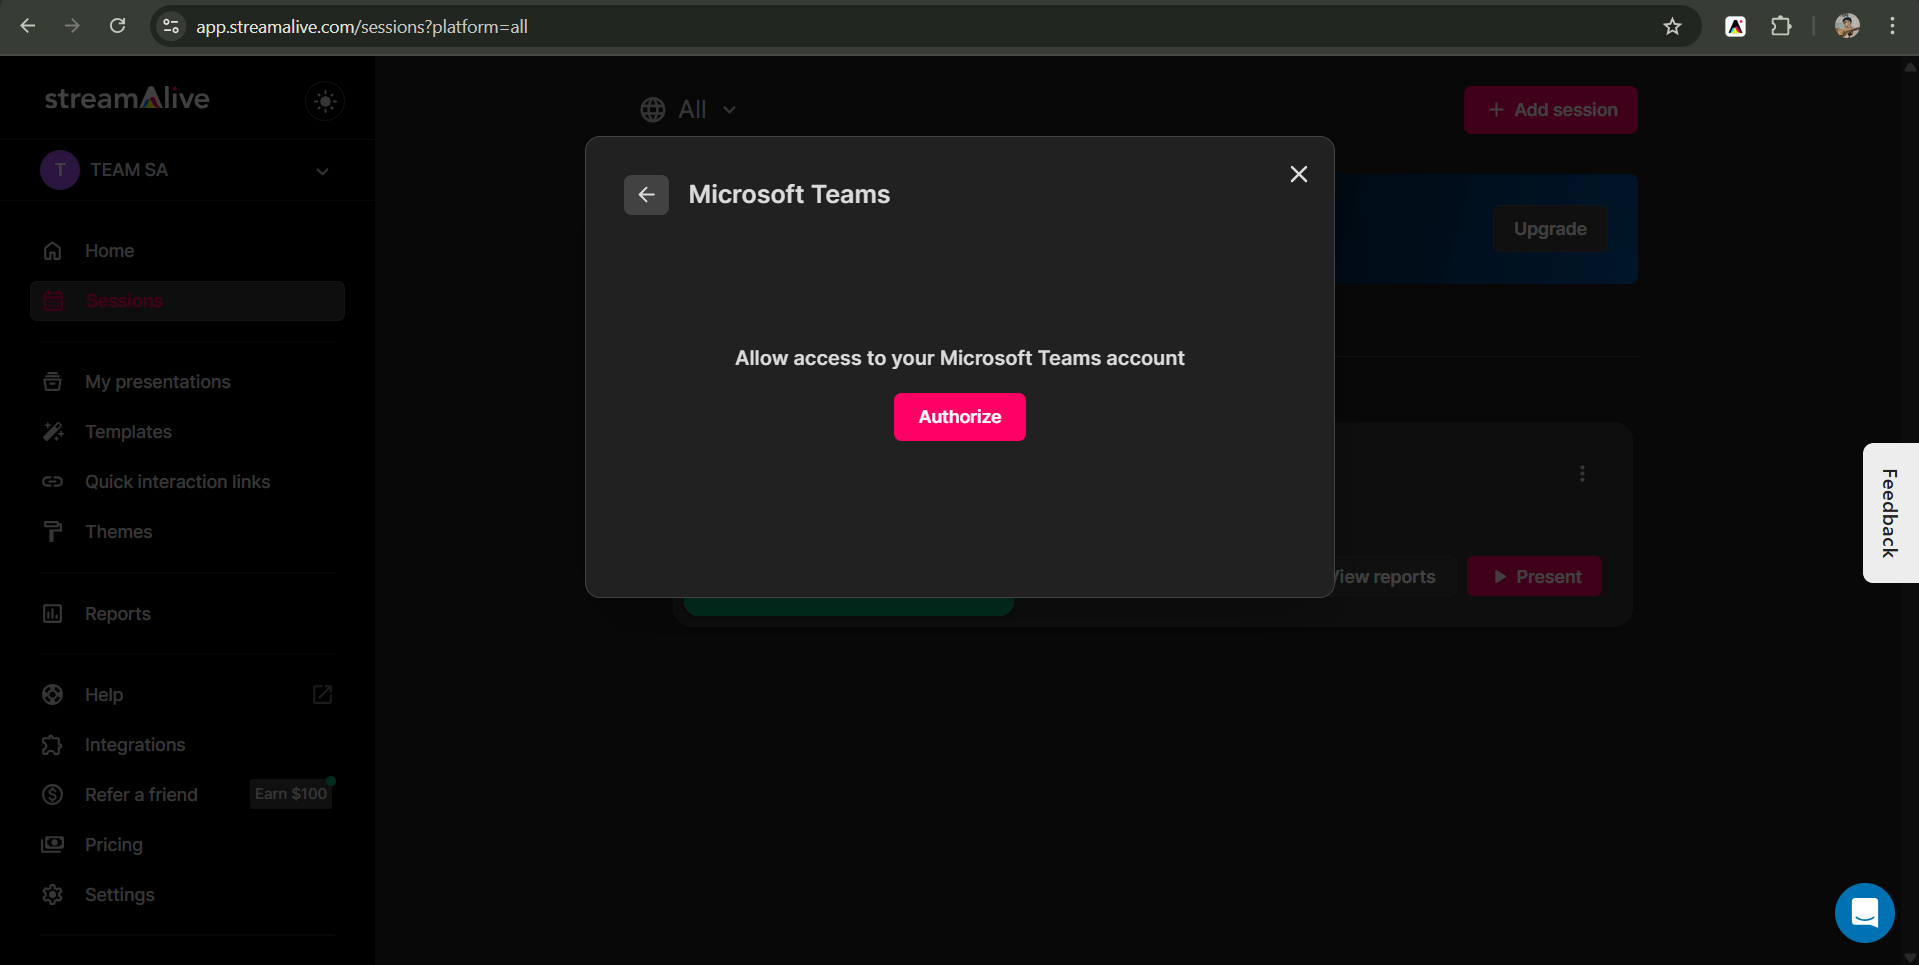1919x965 pixels.
Task: Click the Templates wand icon
Action: pyautogui.click(x=53, y=432)
